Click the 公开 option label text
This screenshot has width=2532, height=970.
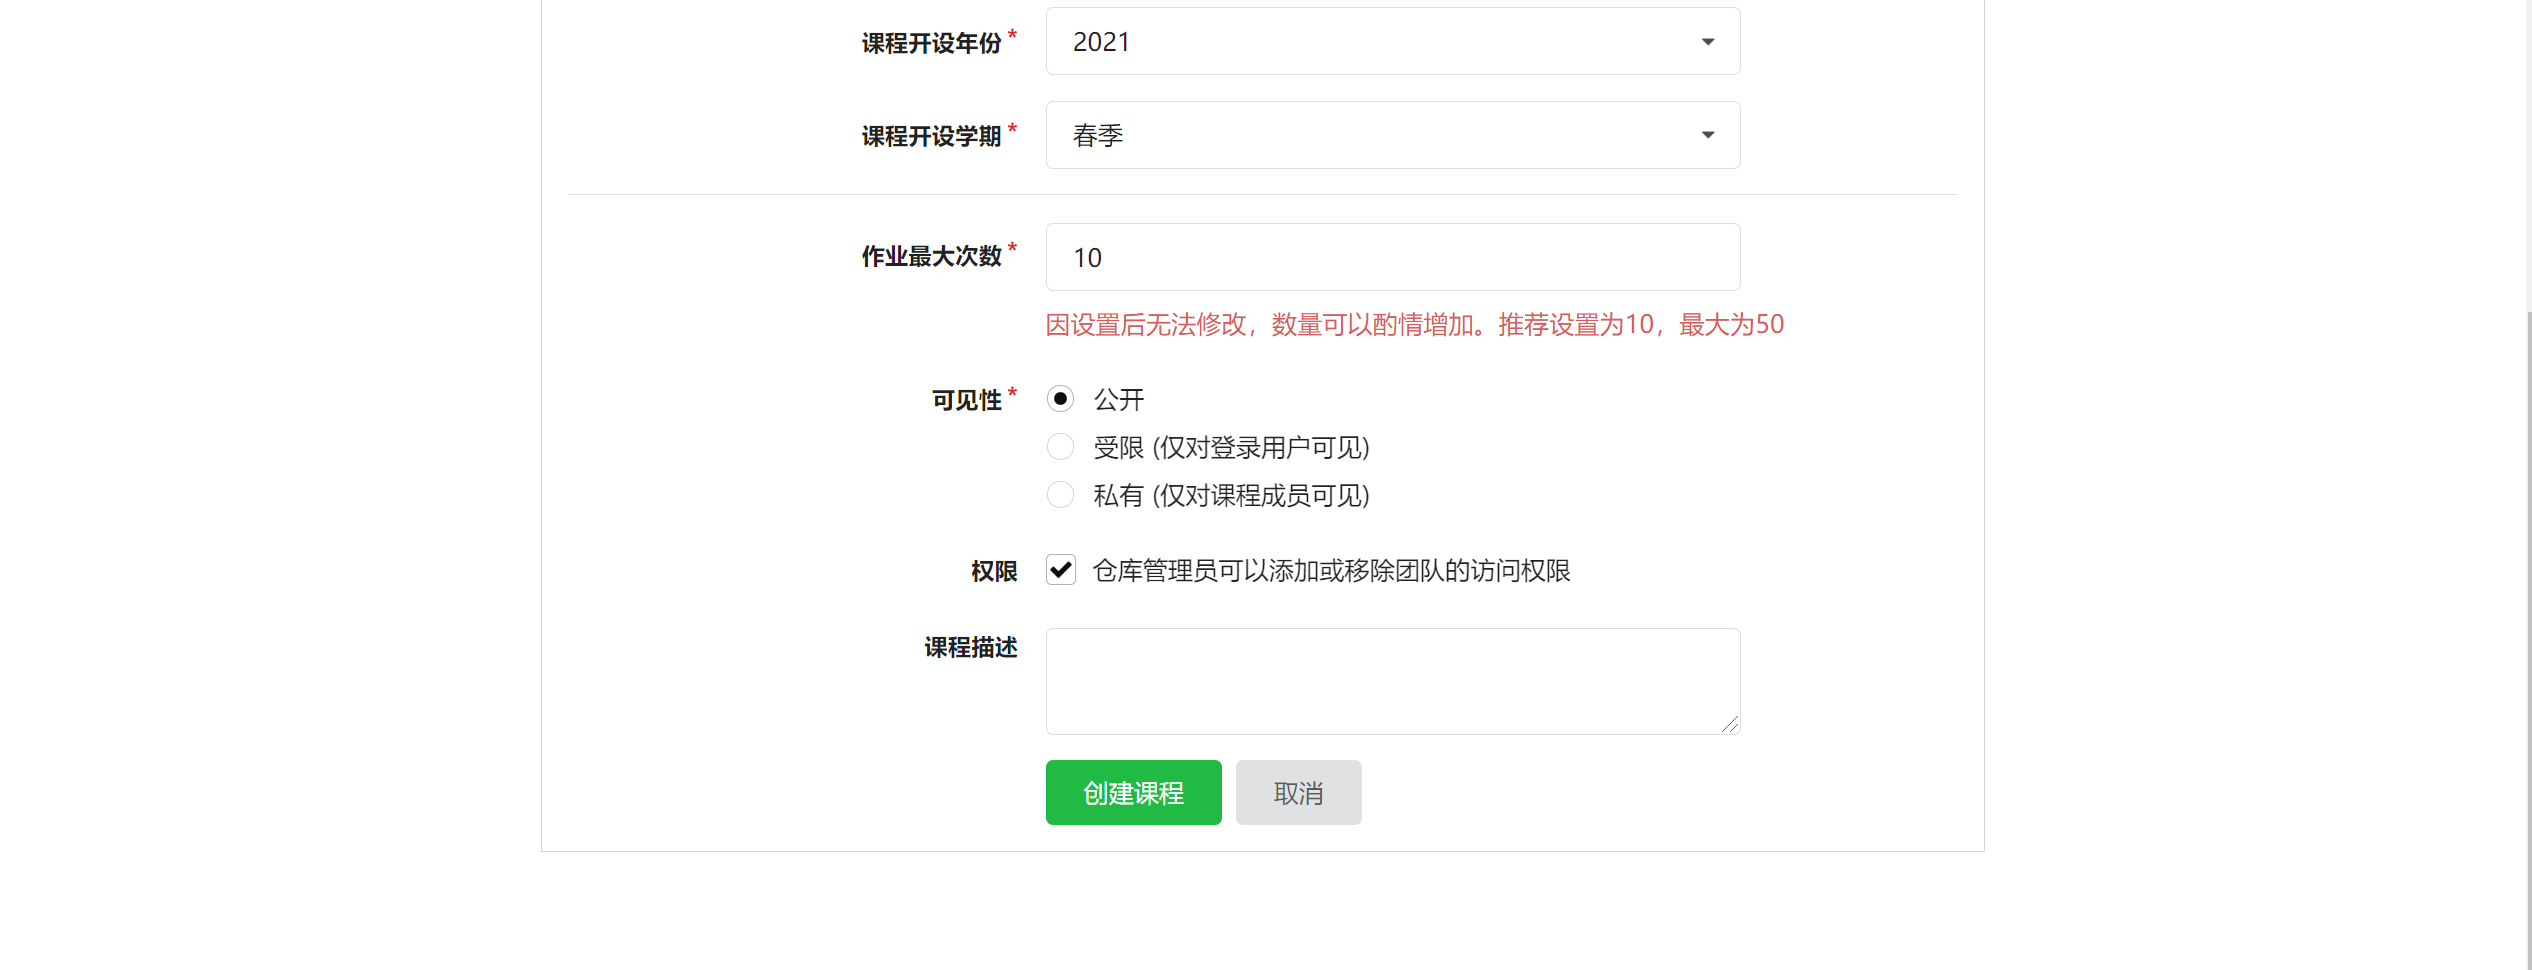pyautogui.click(x=1119, y=399)
